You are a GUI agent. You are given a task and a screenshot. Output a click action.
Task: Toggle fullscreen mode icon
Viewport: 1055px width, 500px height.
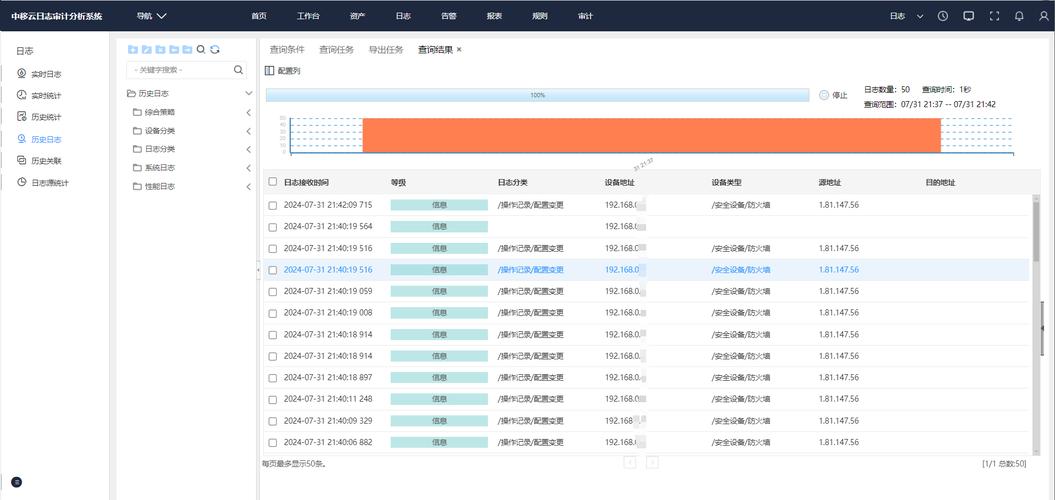pyautogui.click(x=994, y=16)
